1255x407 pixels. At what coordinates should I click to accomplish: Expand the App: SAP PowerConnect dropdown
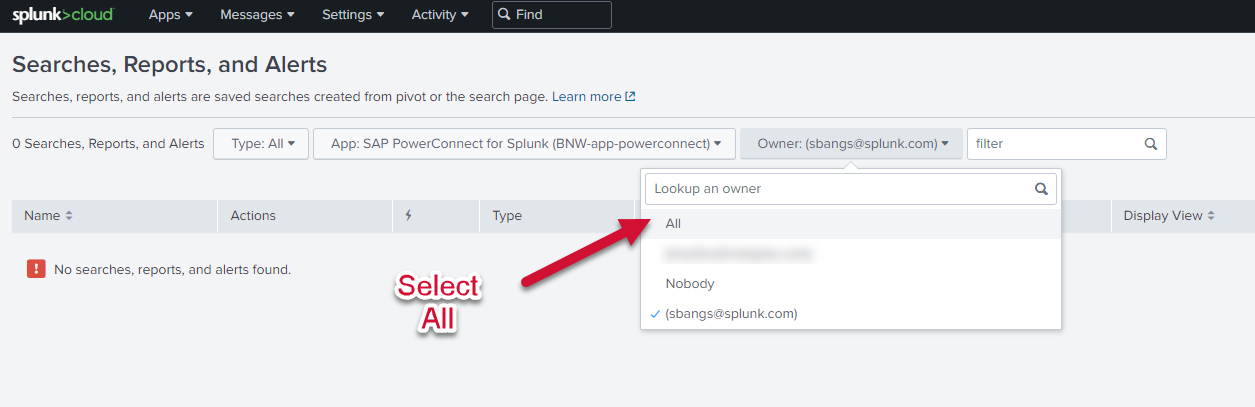coord(524,144)
